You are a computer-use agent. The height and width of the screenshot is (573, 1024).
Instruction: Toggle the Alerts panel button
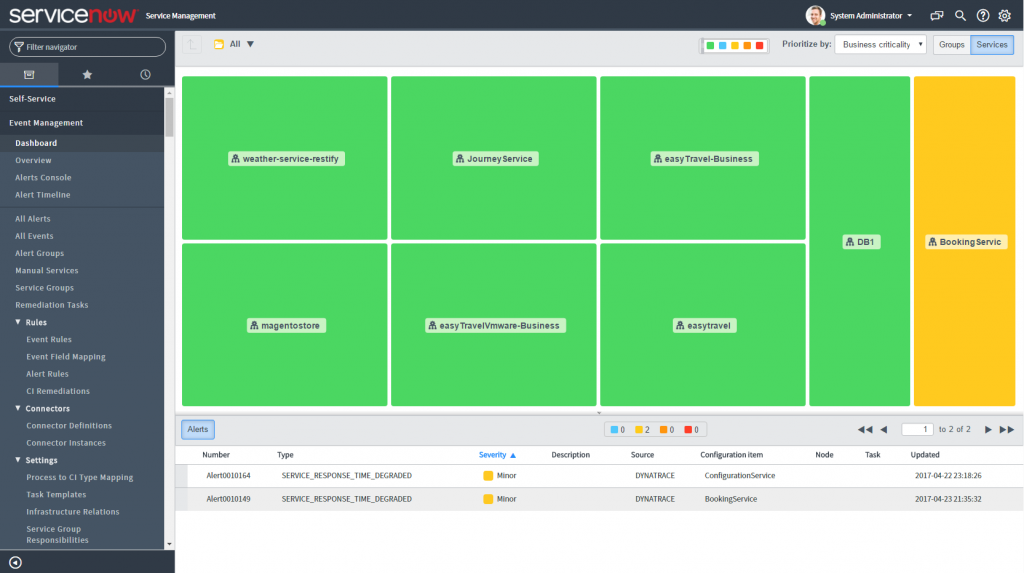[198, 429]
